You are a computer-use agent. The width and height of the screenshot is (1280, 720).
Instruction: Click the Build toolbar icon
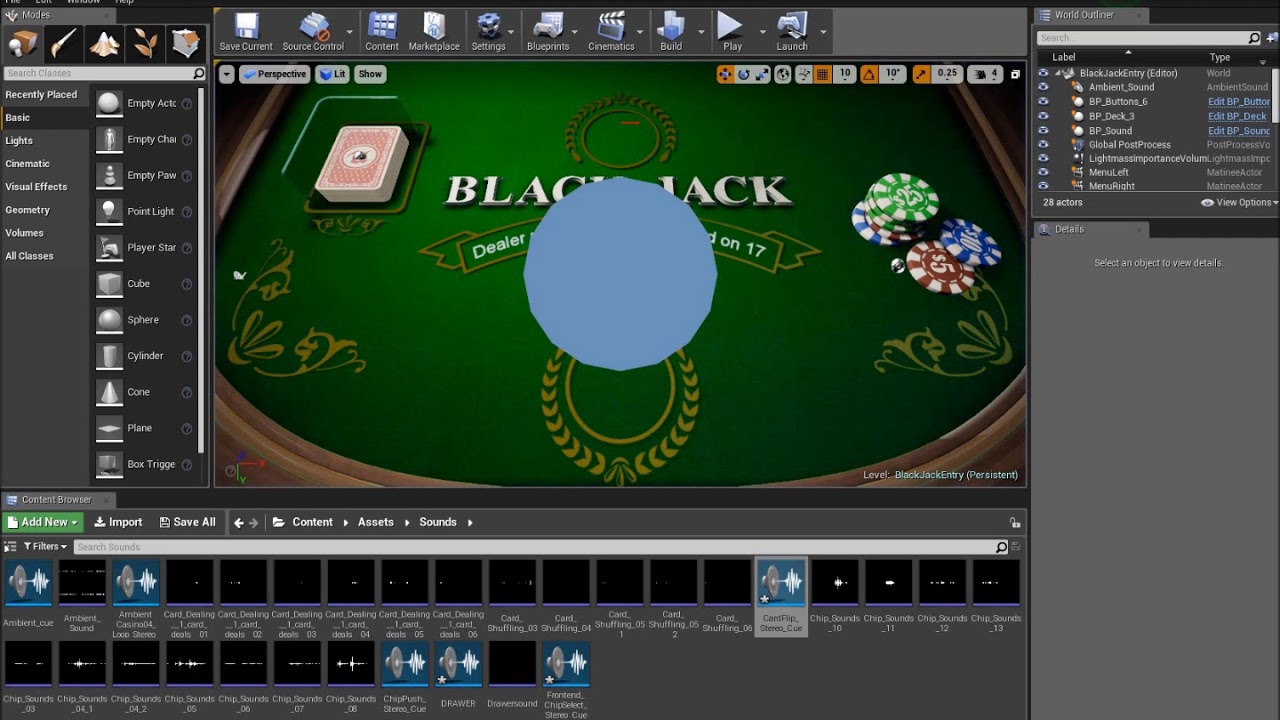pyautogui.click(x=671, y=32)
